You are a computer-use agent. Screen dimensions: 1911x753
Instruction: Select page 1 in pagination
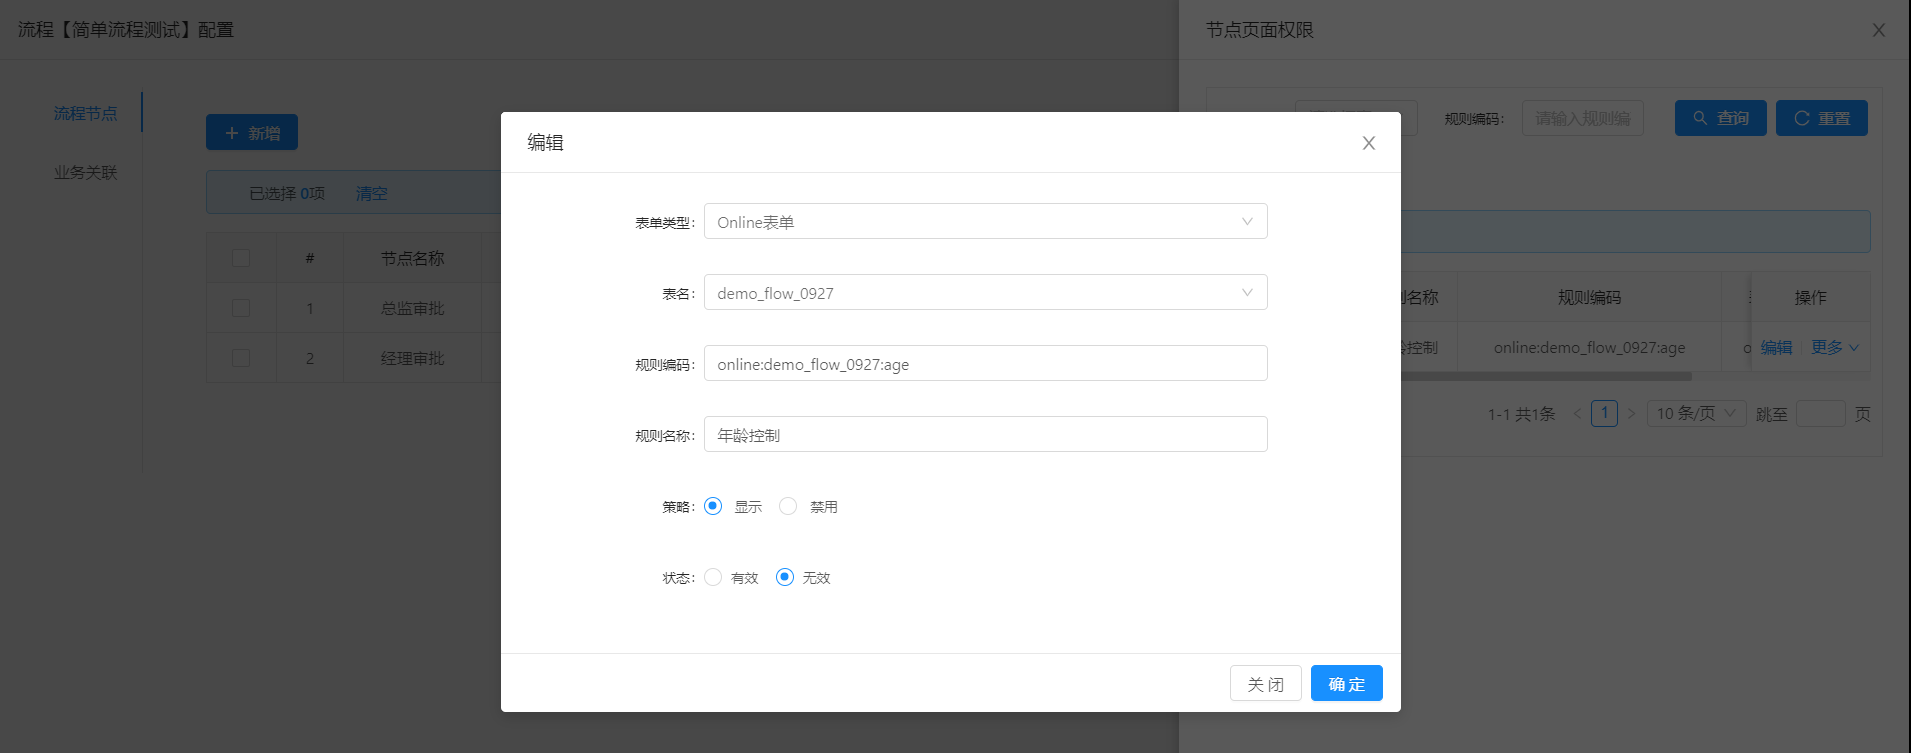pyautogui.click(x=1604, y=413)
